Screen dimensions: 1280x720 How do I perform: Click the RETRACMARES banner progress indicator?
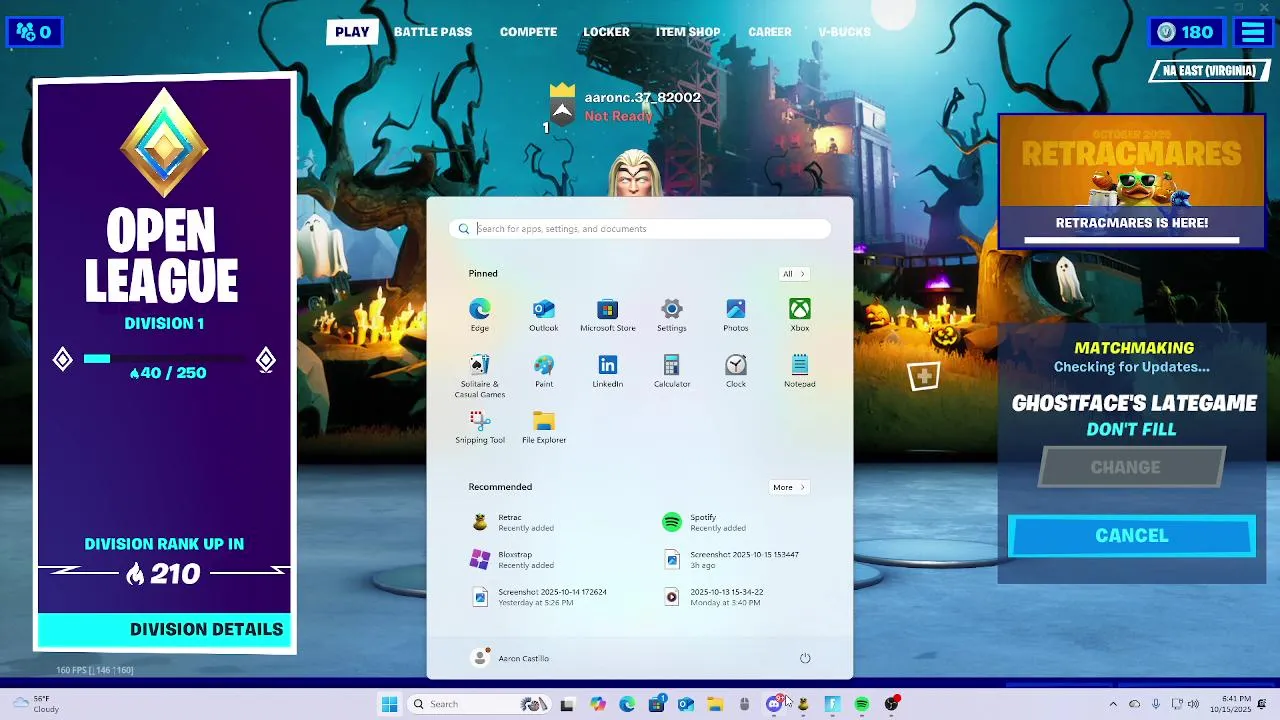tap(1132, 240)
